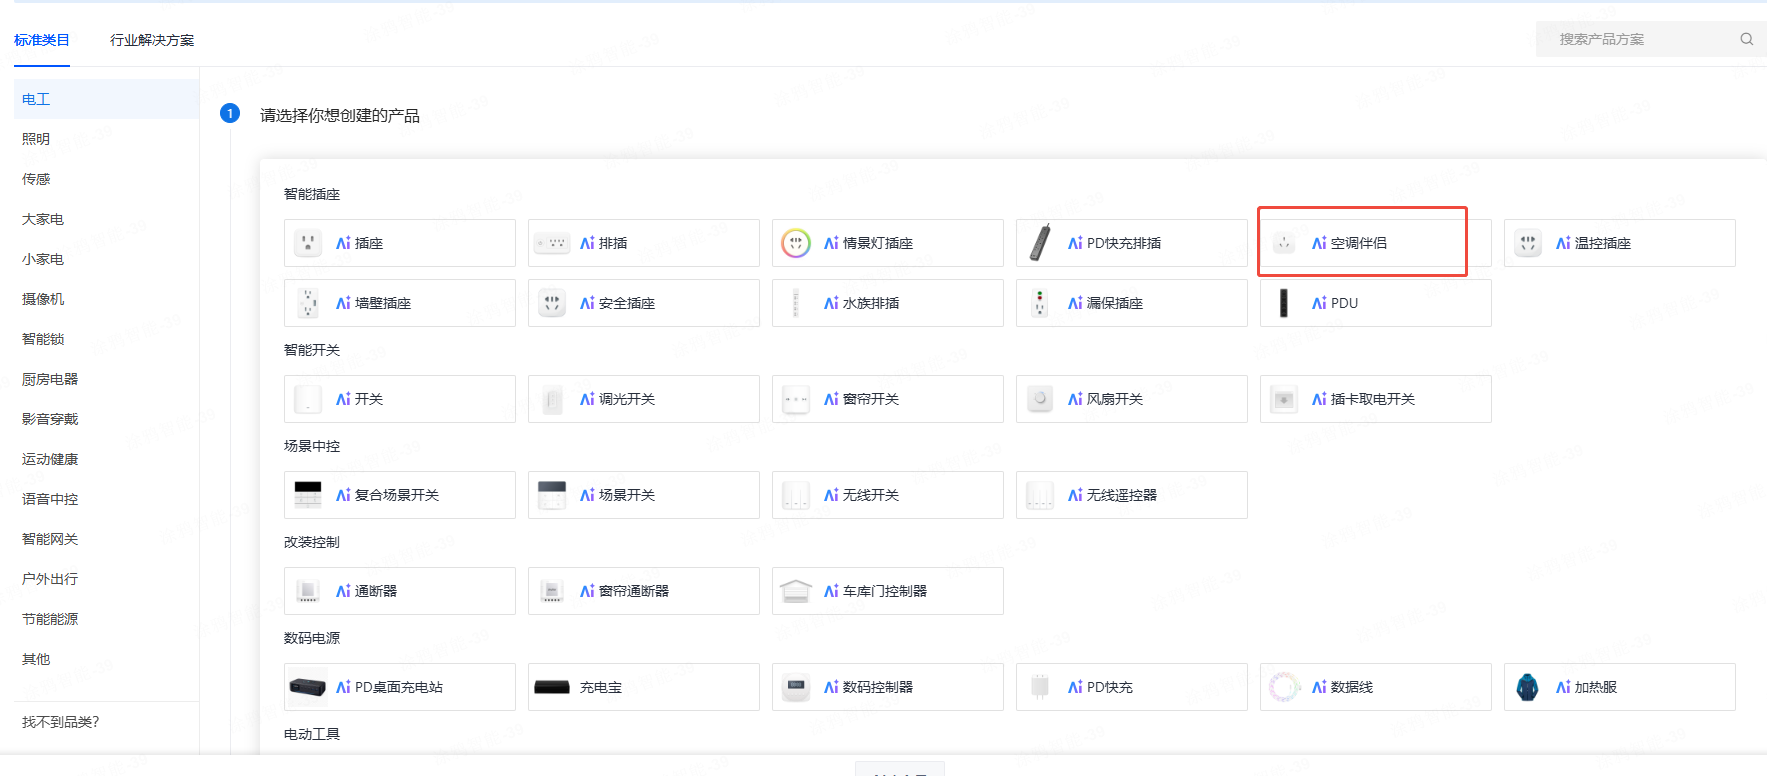Click the black PDU device icon
The width and height of the screenshot is (1767, 776).
1284,303
